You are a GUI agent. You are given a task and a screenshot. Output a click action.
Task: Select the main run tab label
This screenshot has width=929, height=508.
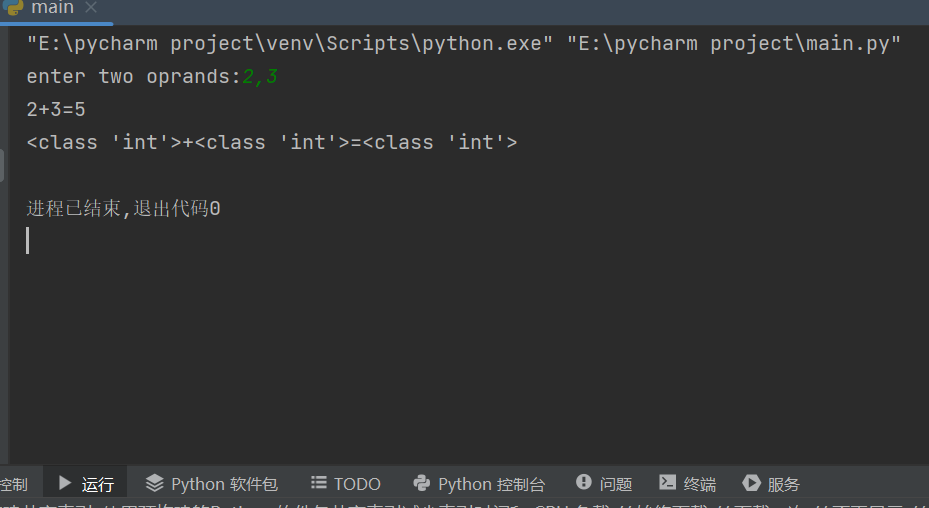click(x=52, y=8)
